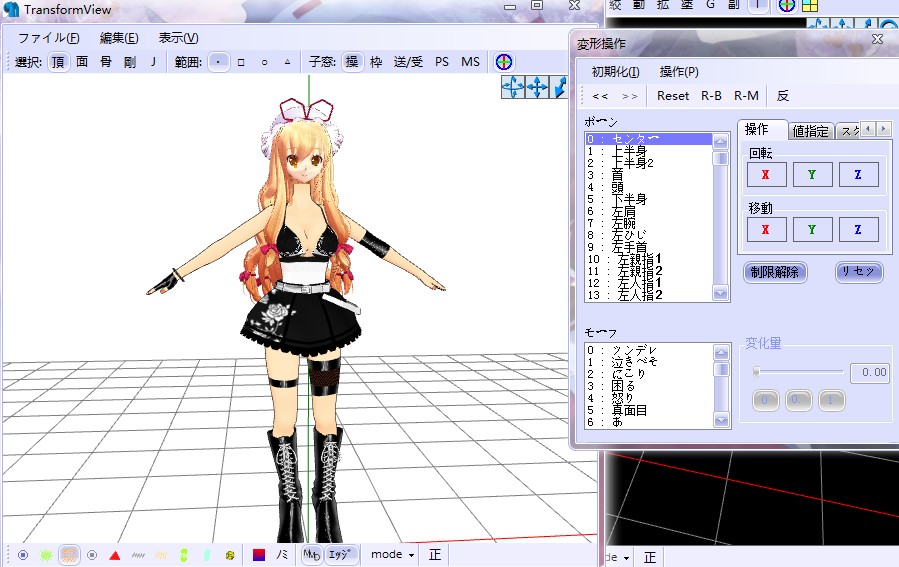Select the circle range selection mode
Screen dimensions: 899x567
click(264, 62)
